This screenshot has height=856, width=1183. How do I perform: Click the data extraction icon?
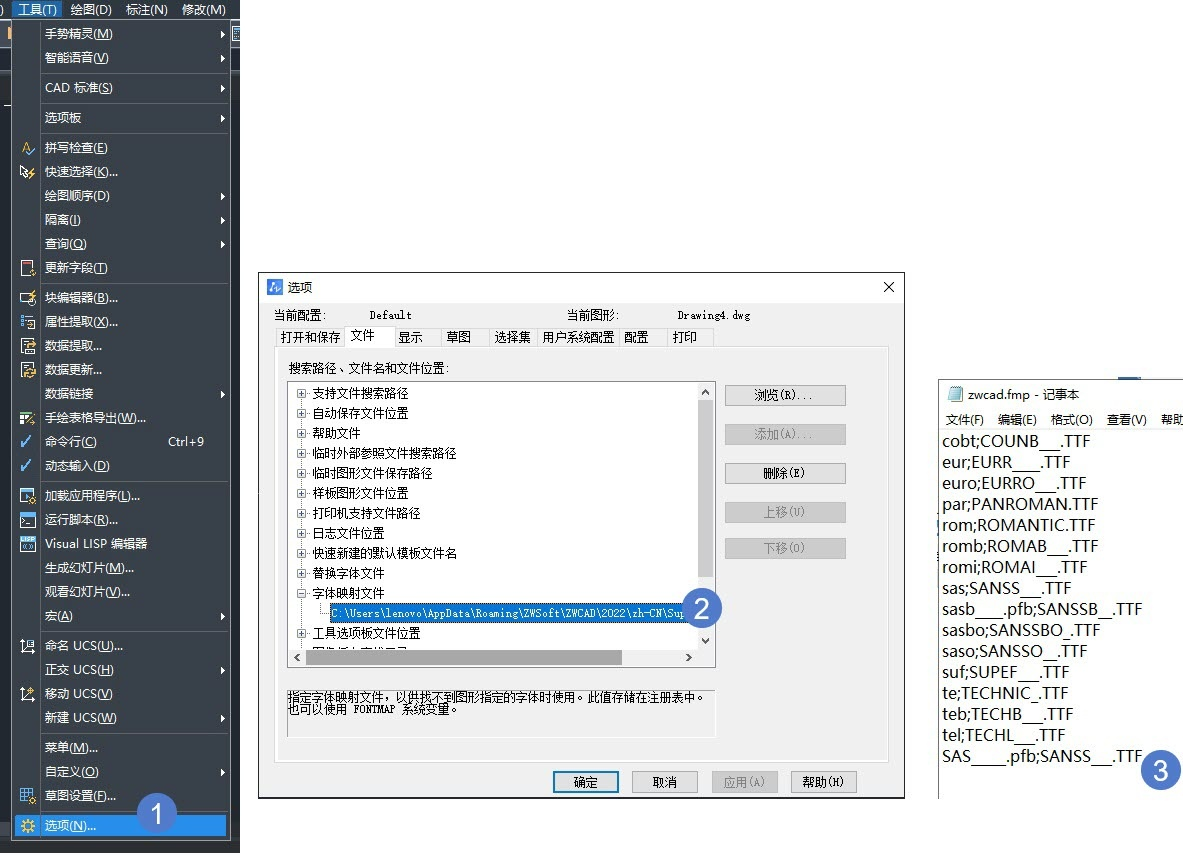click(x=27, y=346)
